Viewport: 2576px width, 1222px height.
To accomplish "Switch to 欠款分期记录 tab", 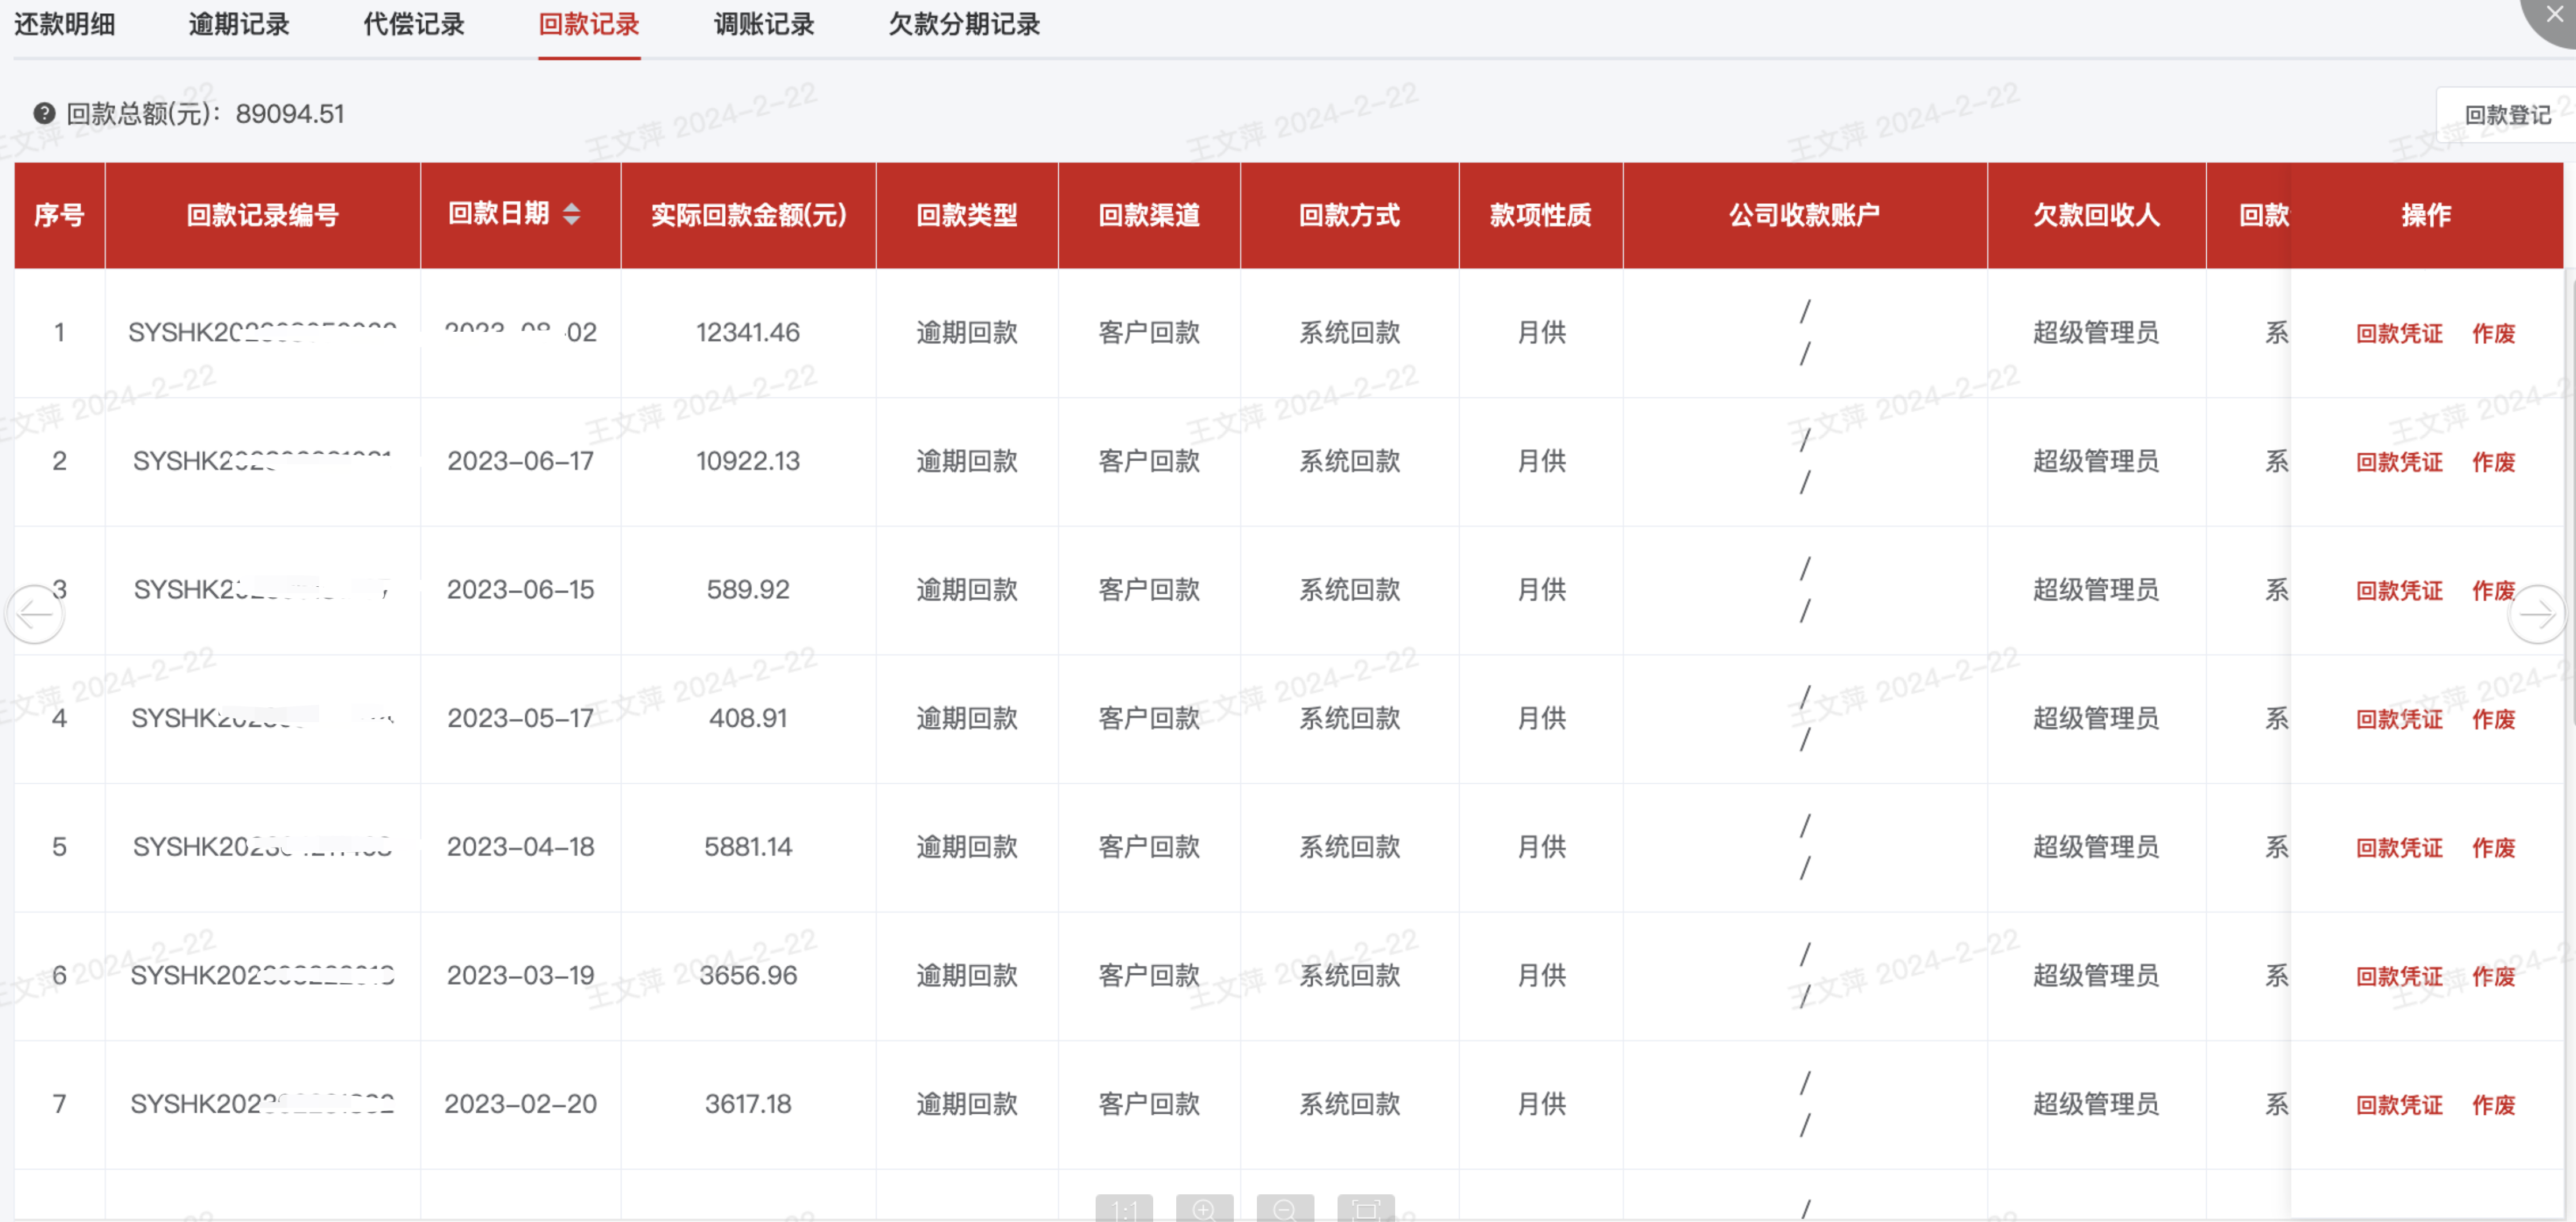I will (964, 24).
